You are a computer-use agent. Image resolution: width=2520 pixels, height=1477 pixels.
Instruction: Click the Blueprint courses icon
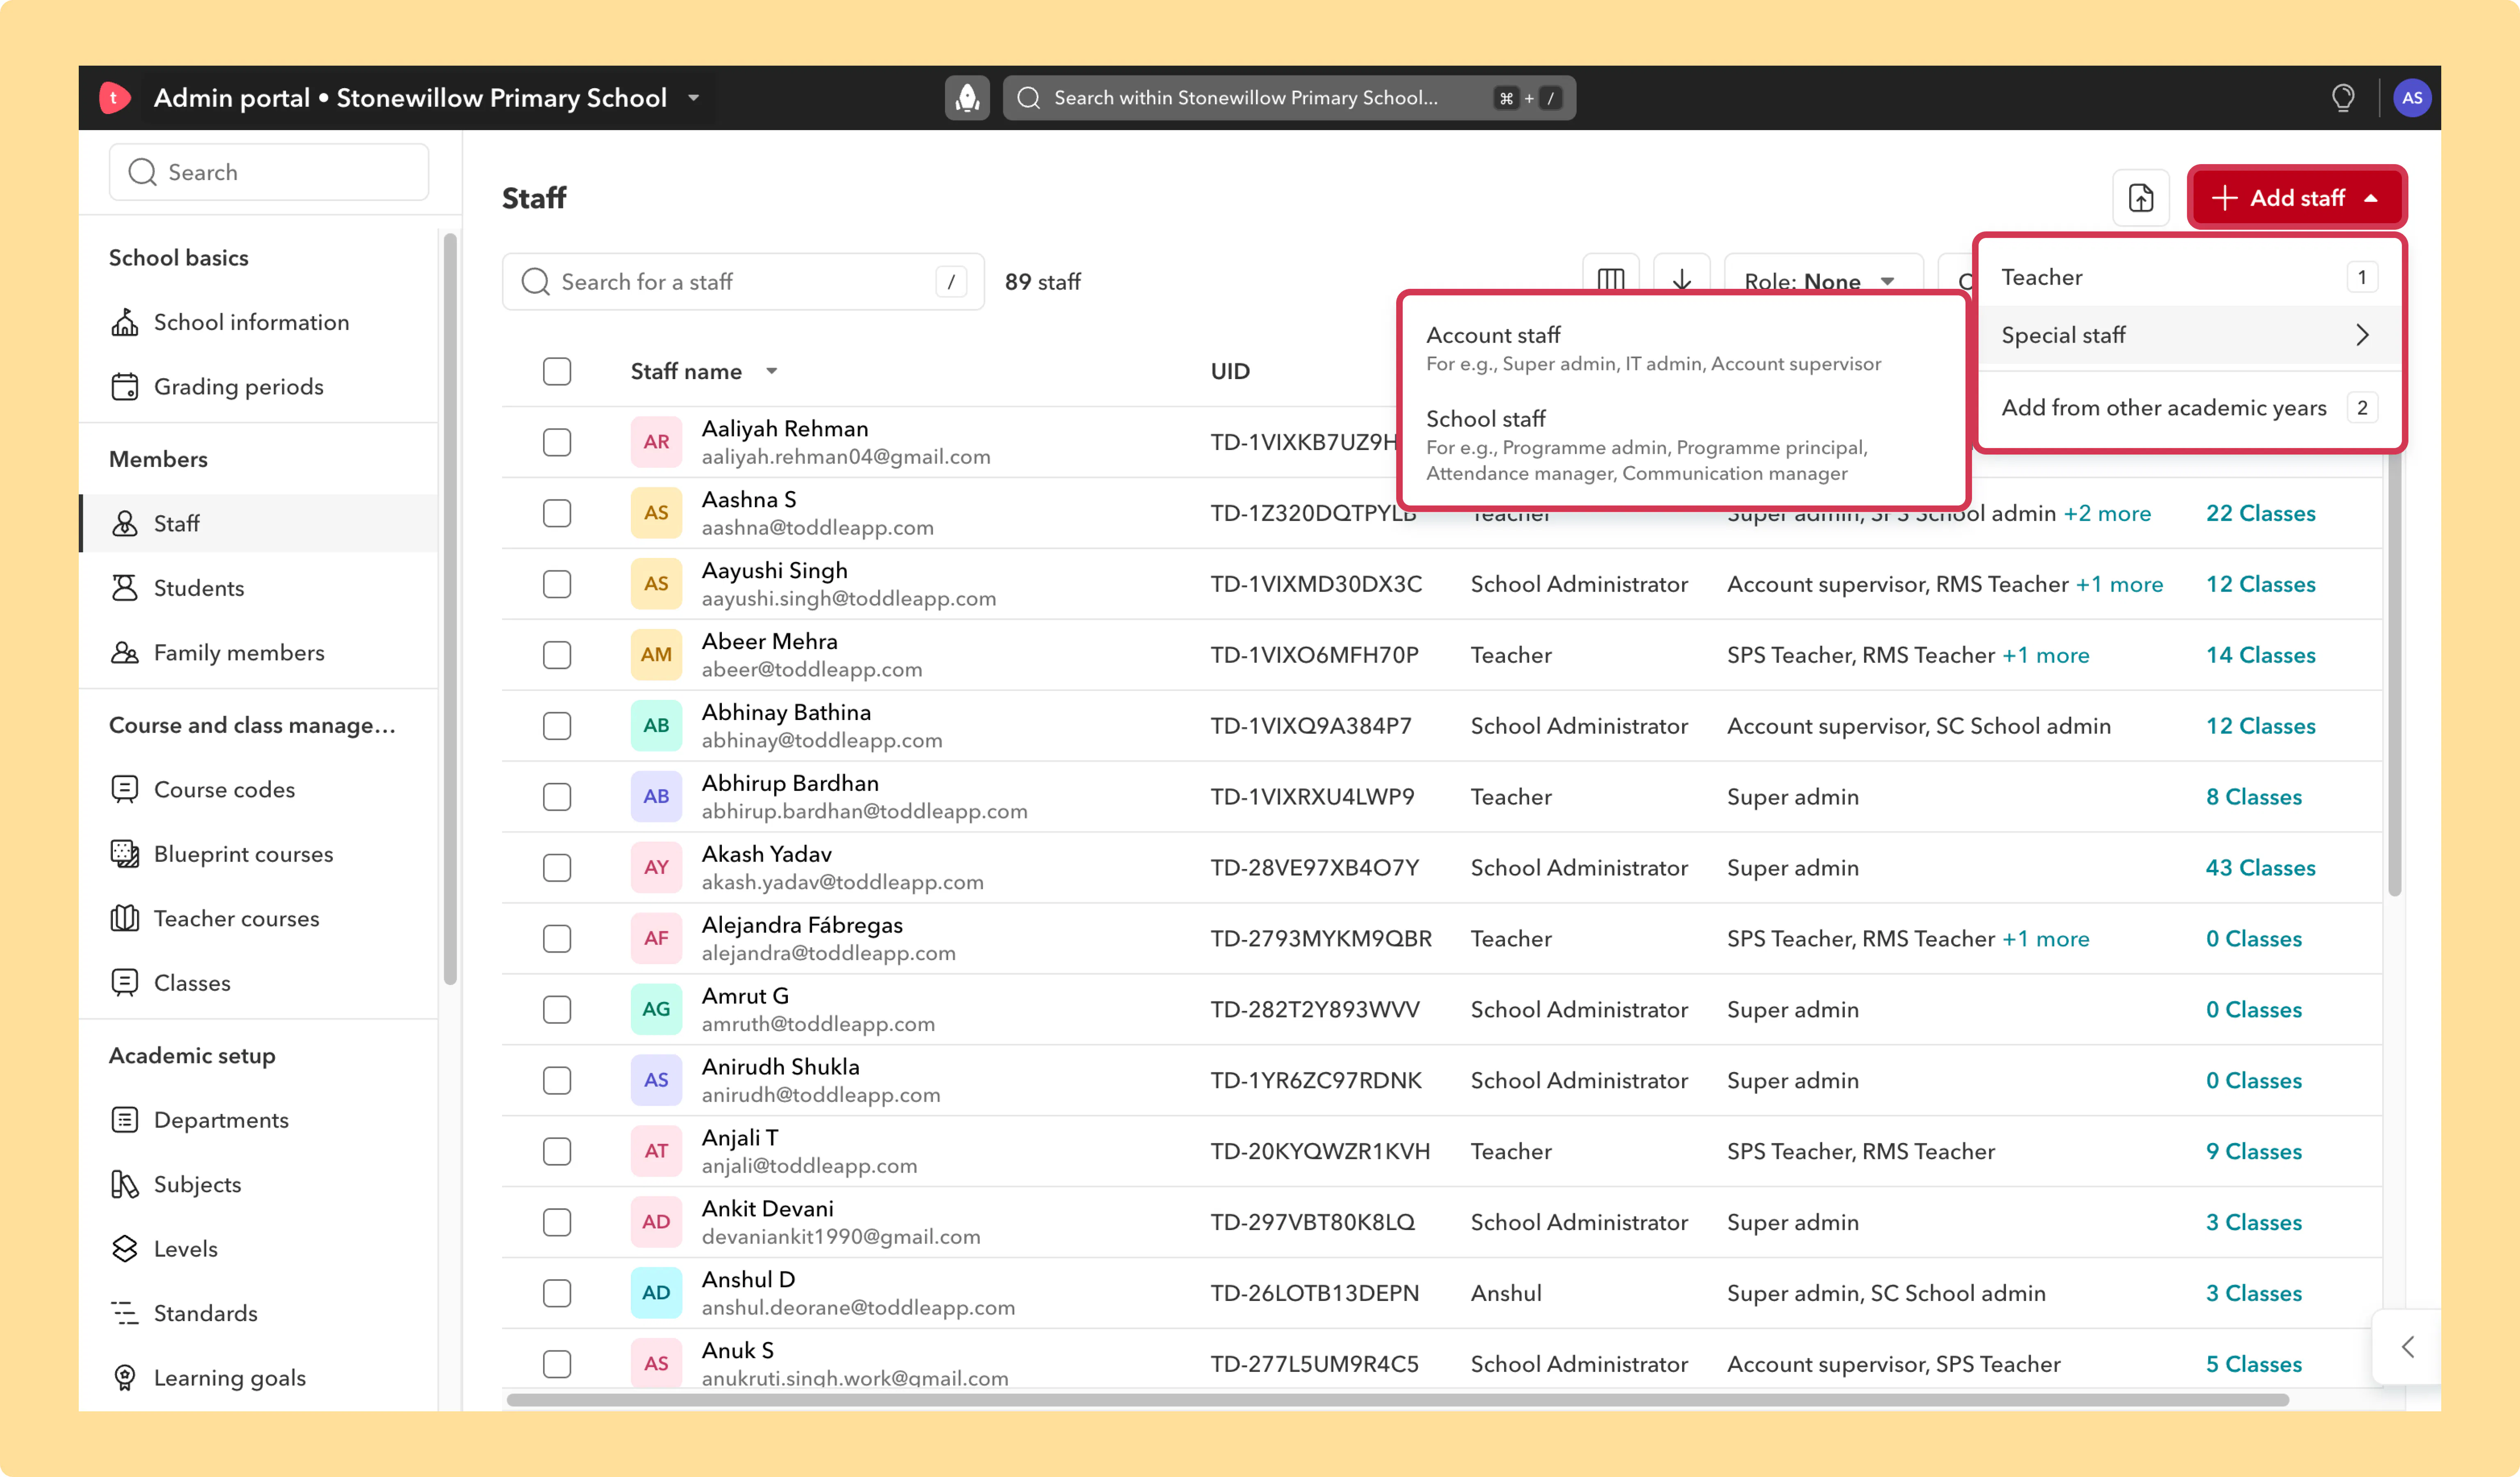(x=125, y=854)
